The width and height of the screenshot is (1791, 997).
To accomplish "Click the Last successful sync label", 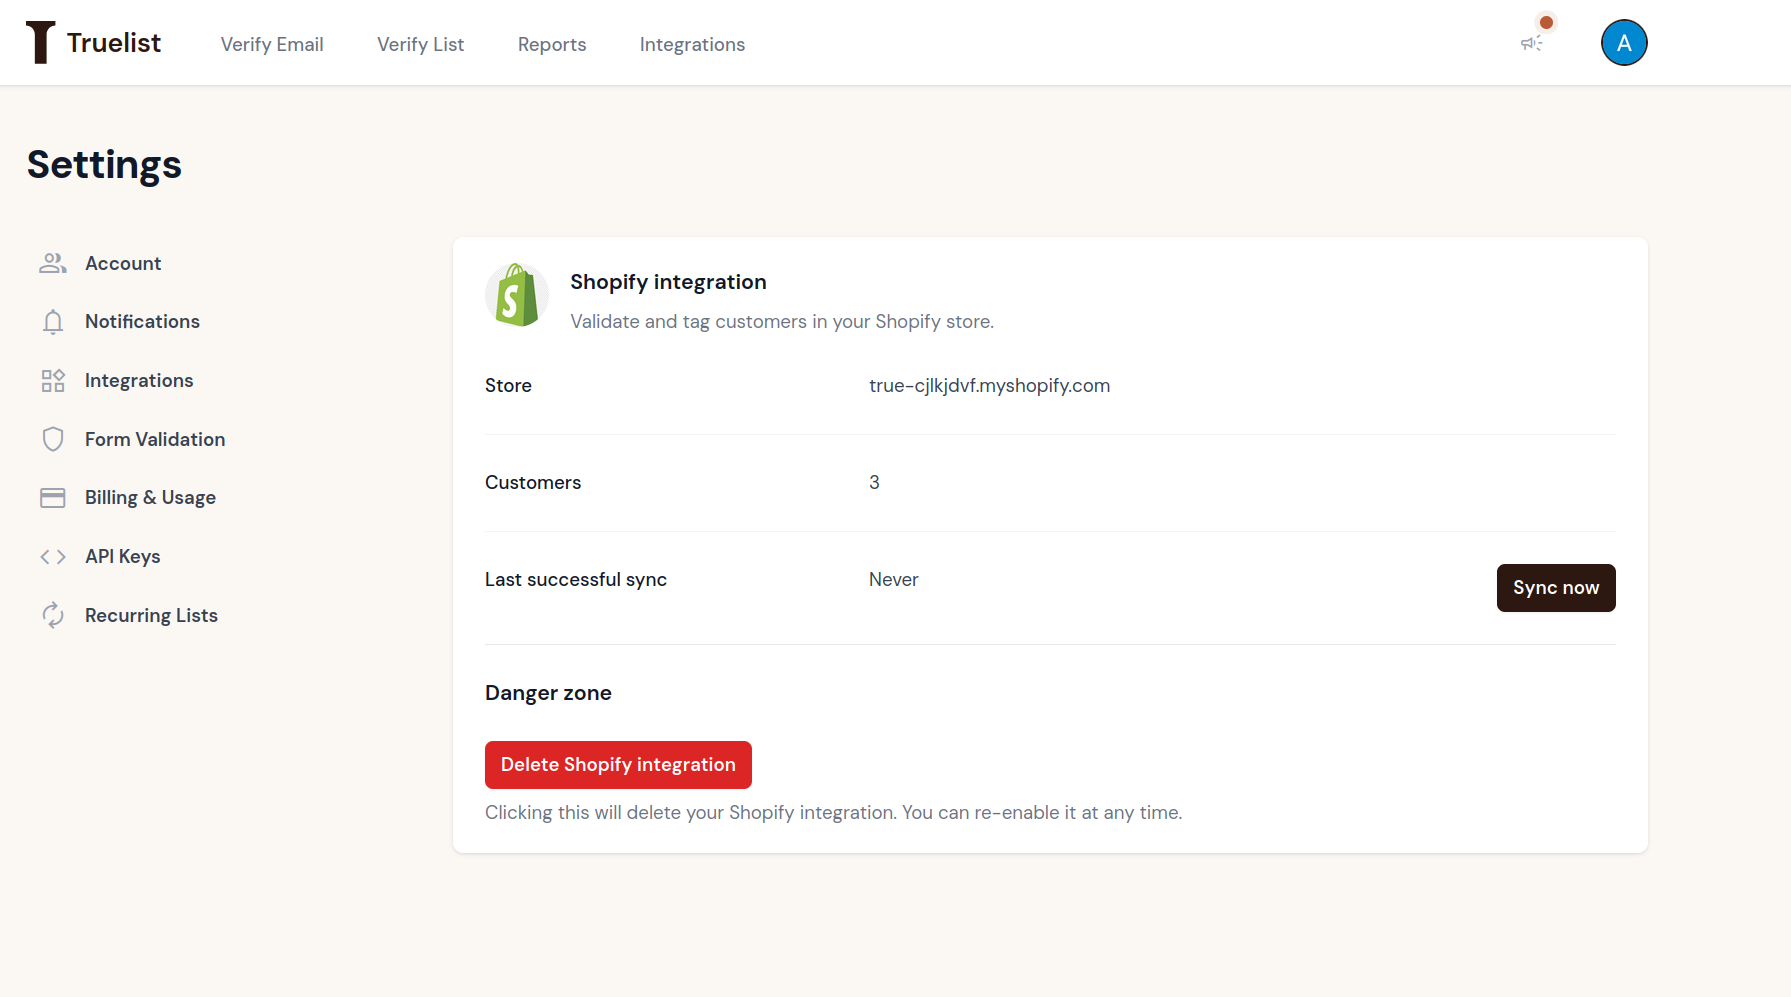I will 576,579.
